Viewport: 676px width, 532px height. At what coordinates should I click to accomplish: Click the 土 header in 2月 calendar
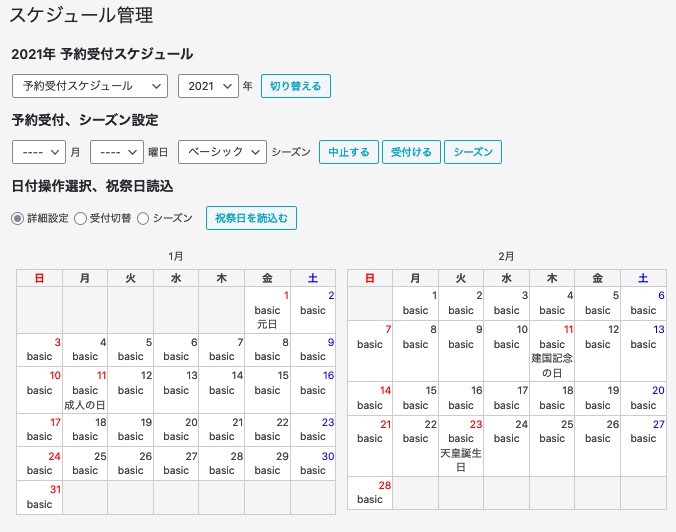(643, 278)
